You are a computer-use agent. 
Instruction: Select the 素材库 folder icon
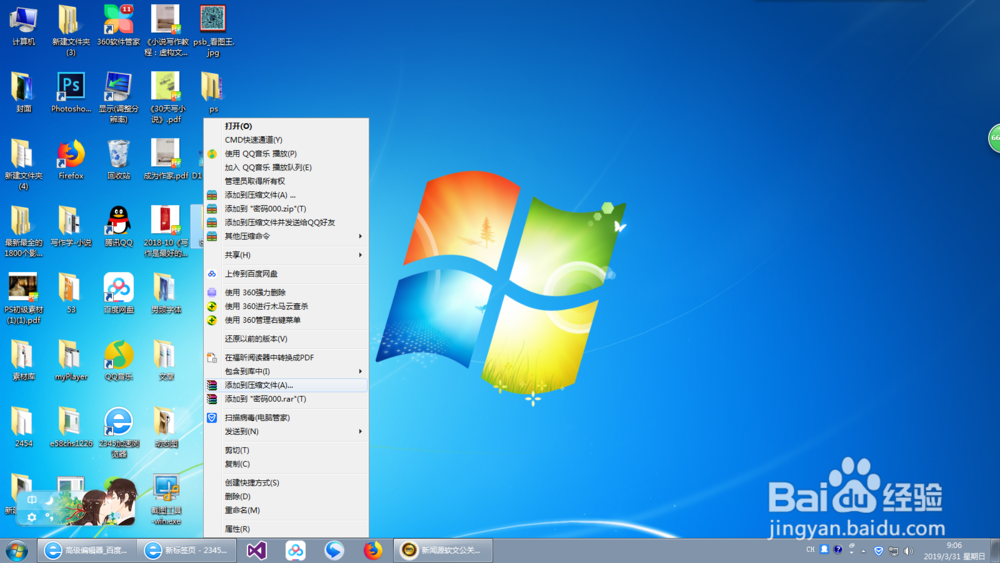click(x=24, y=360)
